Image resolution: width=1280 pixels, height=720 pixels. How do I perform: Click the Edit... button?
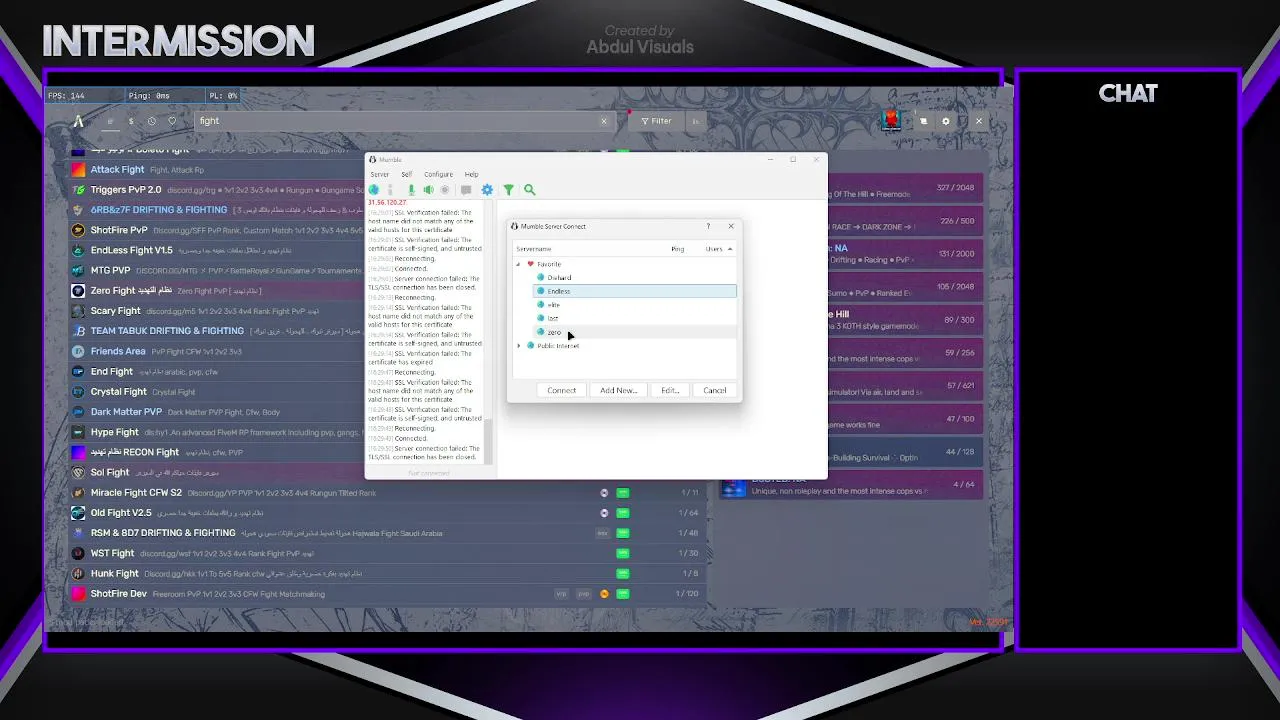coord(670,390)
